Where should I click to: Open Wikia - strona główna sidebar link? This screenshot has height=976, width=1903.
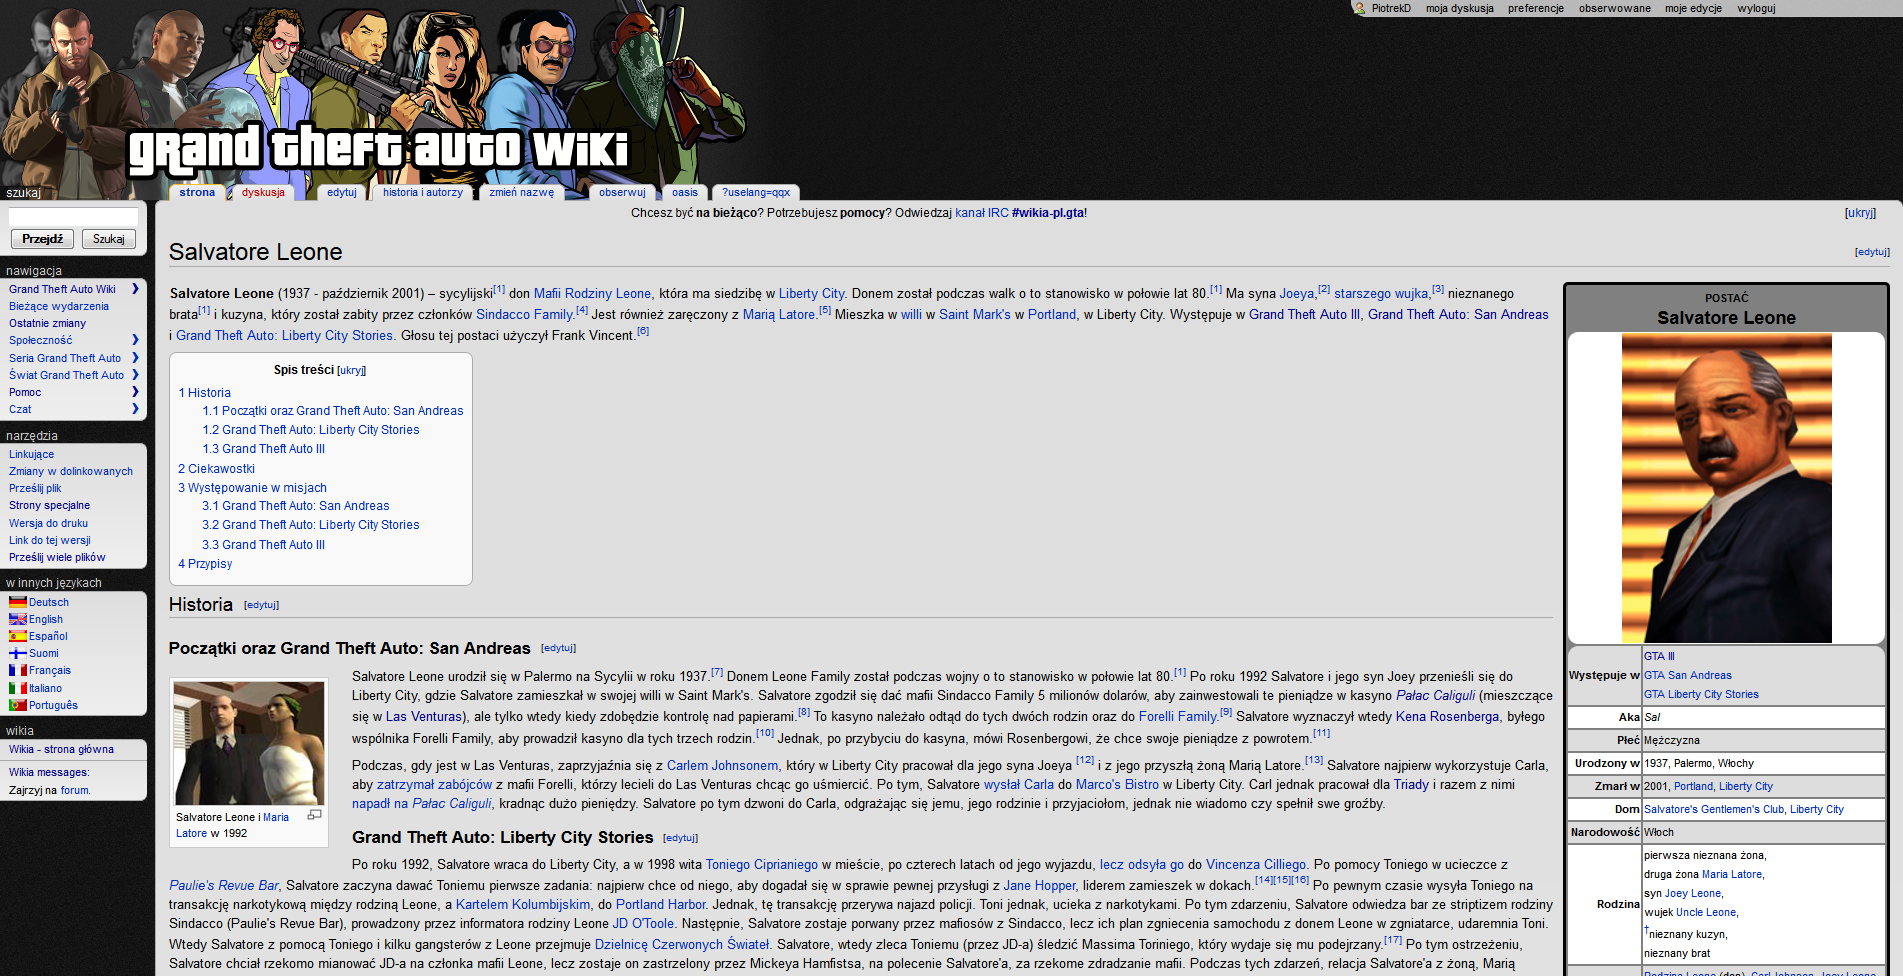(61, 749)
